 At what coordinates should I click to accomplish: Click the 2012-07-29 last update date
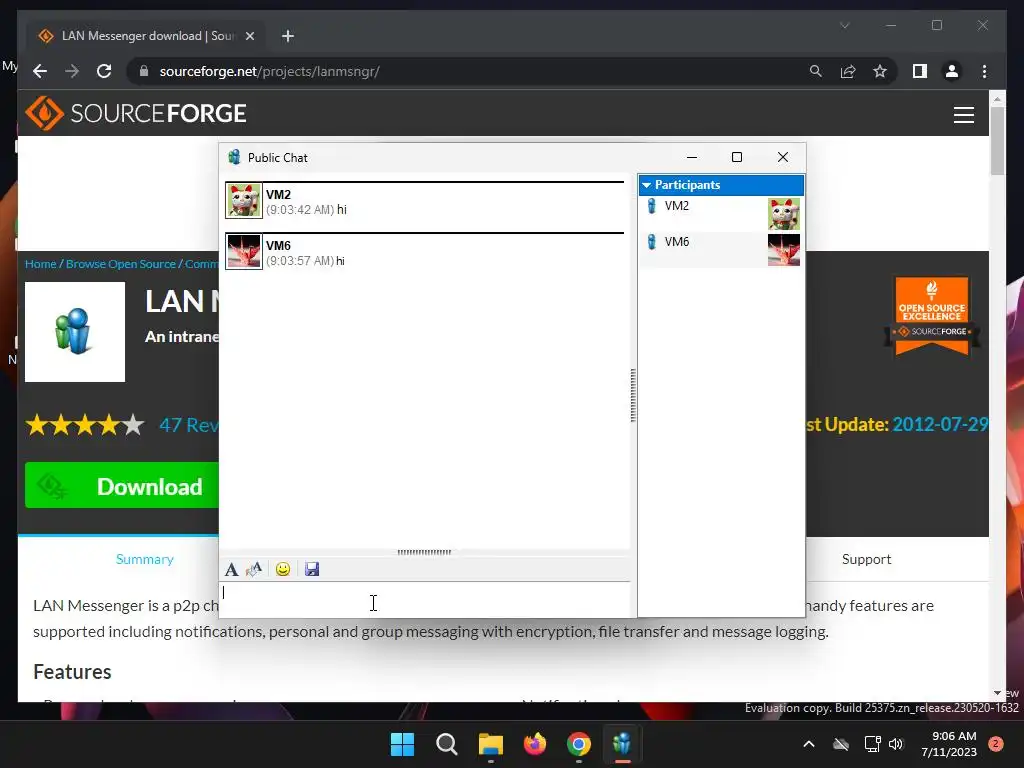point(940,424)
